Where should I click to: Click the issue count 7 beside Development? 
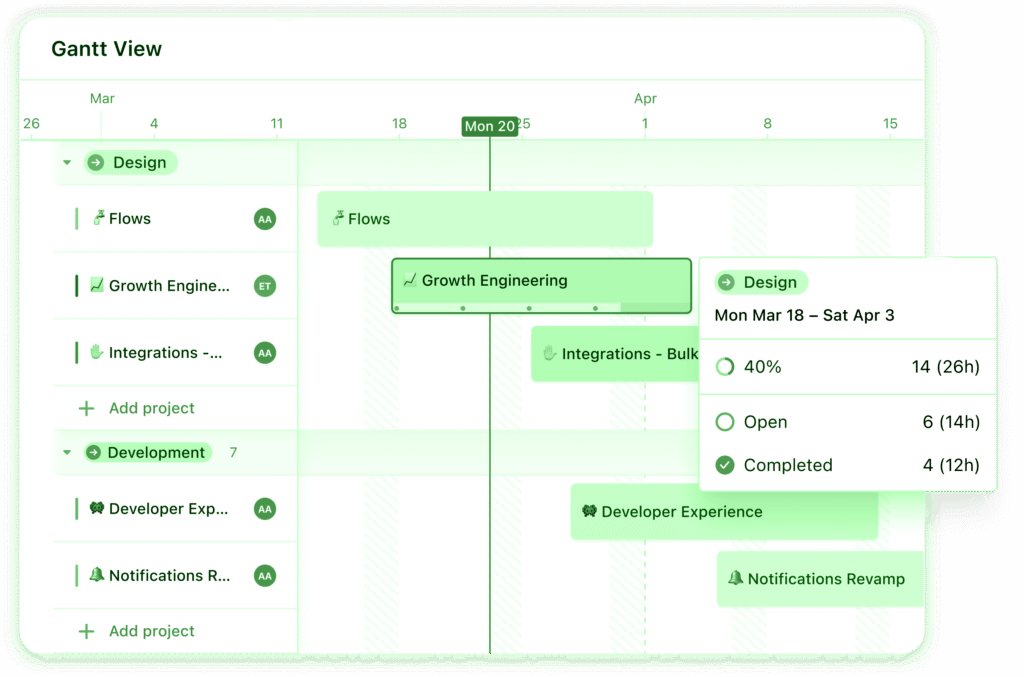(233, 452)
